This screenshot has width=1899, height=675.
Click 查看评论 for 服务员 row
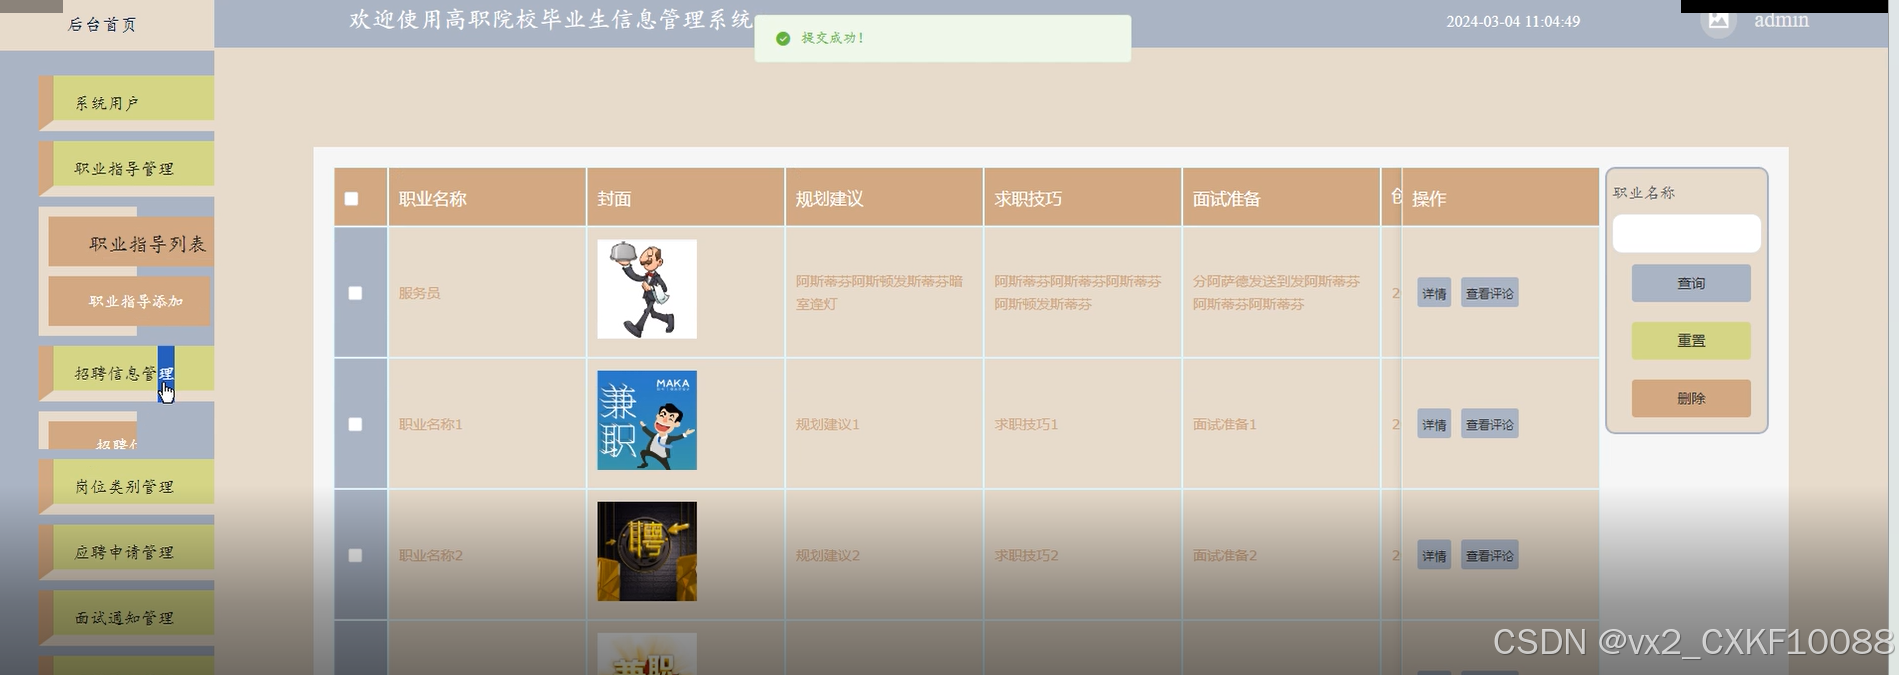pyautogui.click(x=1489, y=293)
